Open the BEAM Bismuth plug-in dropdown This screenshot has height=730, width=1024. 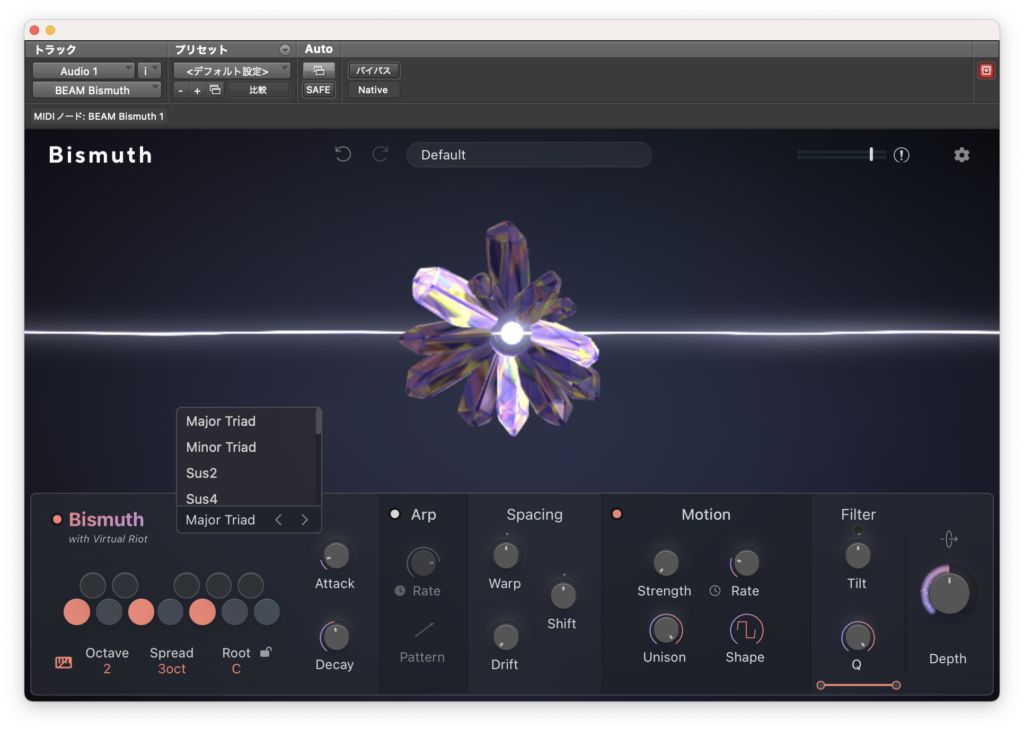pyautogui.click(x=97, y=90)
